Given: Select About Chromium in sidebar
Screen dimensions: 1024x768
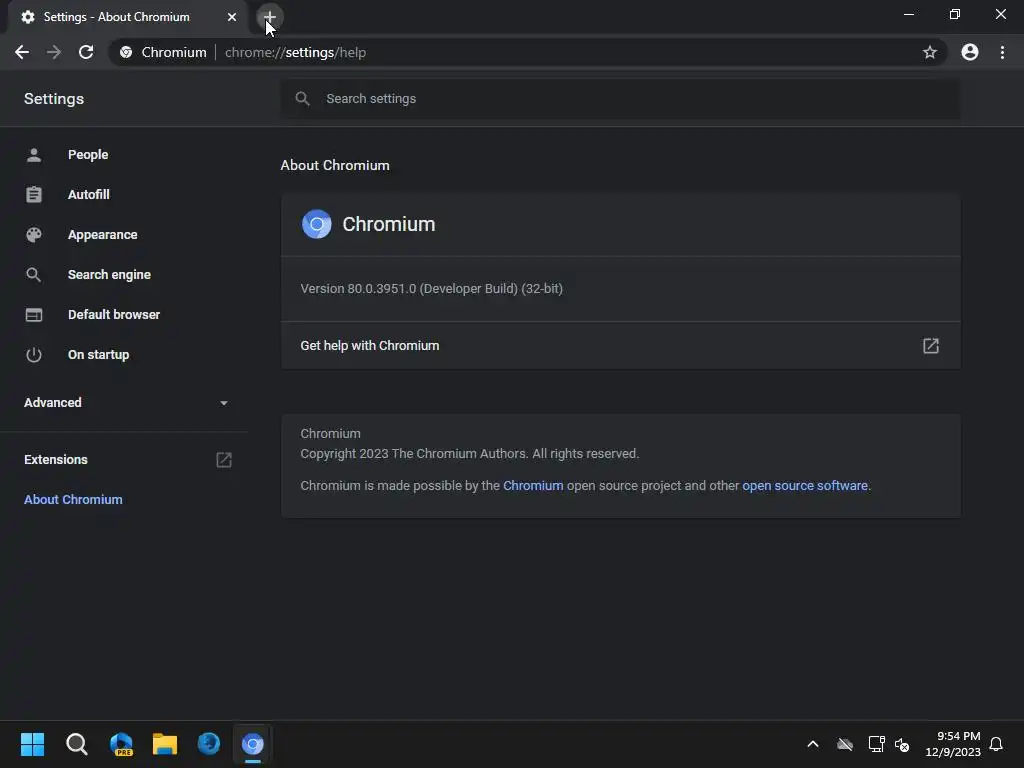Looking at the screenshot, I should tap(73, 500).
